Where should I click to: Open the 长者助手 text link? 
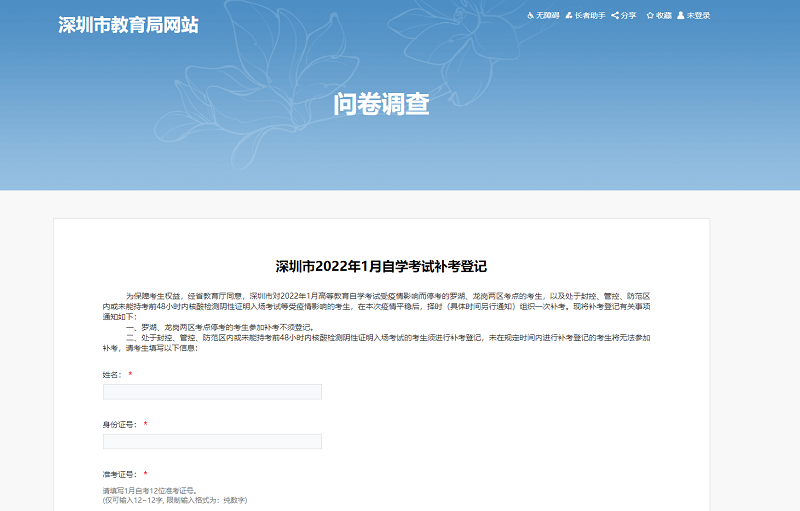click(590, 16)
